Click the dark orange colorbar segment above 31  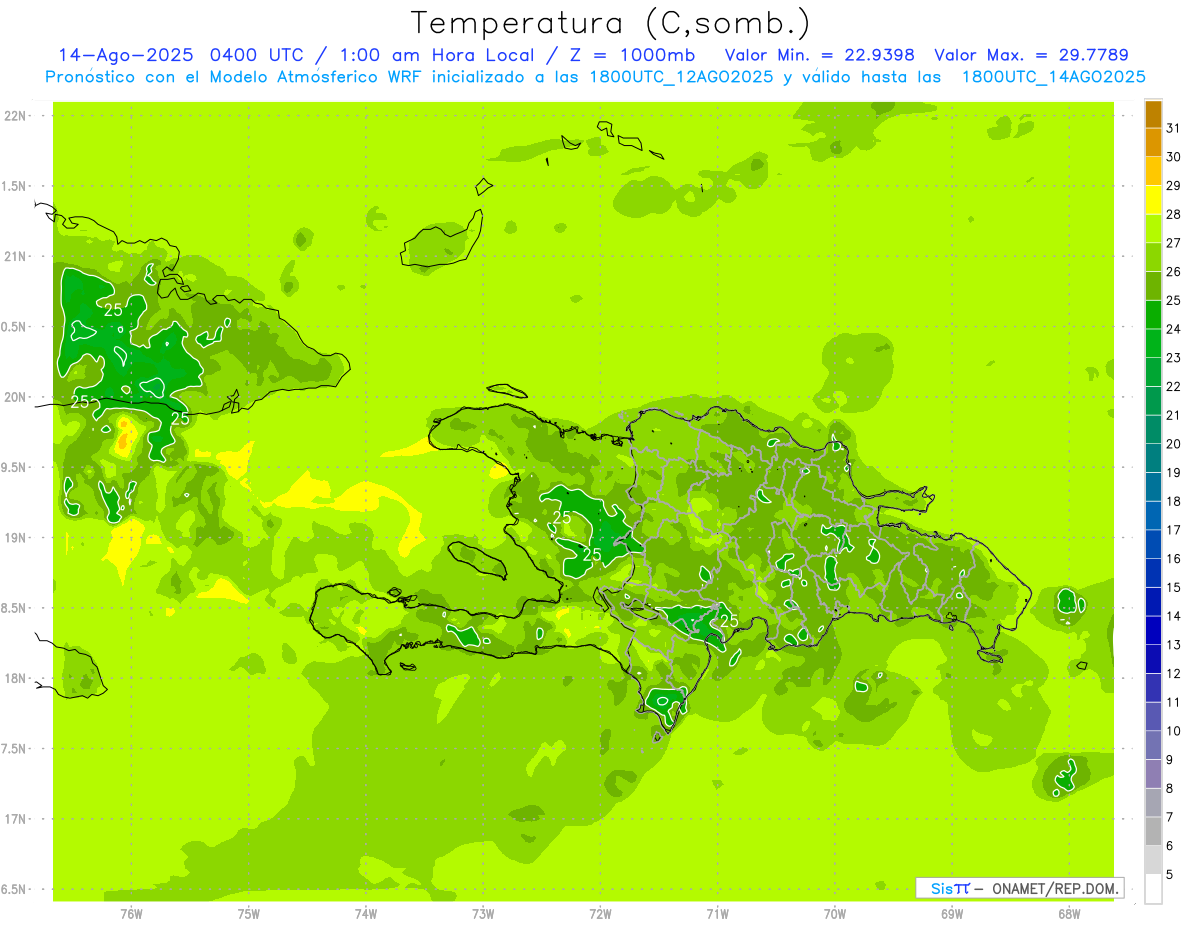1154,114
